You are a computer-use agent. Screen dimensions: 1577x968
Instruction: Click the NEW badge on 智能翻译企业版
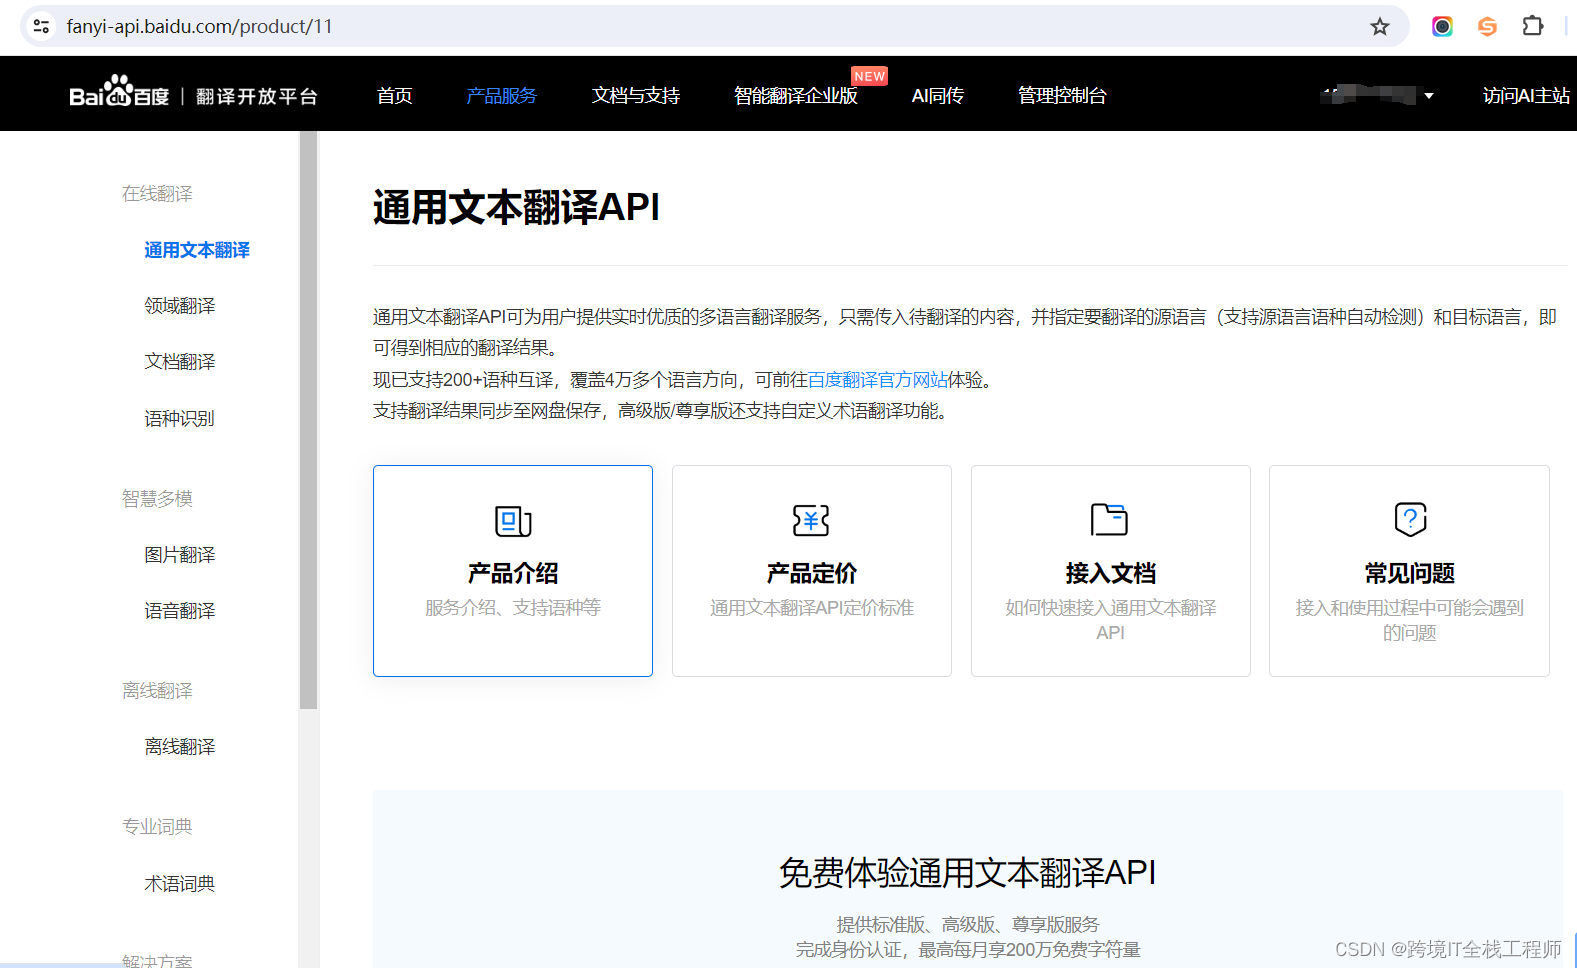tap(869, 76)
